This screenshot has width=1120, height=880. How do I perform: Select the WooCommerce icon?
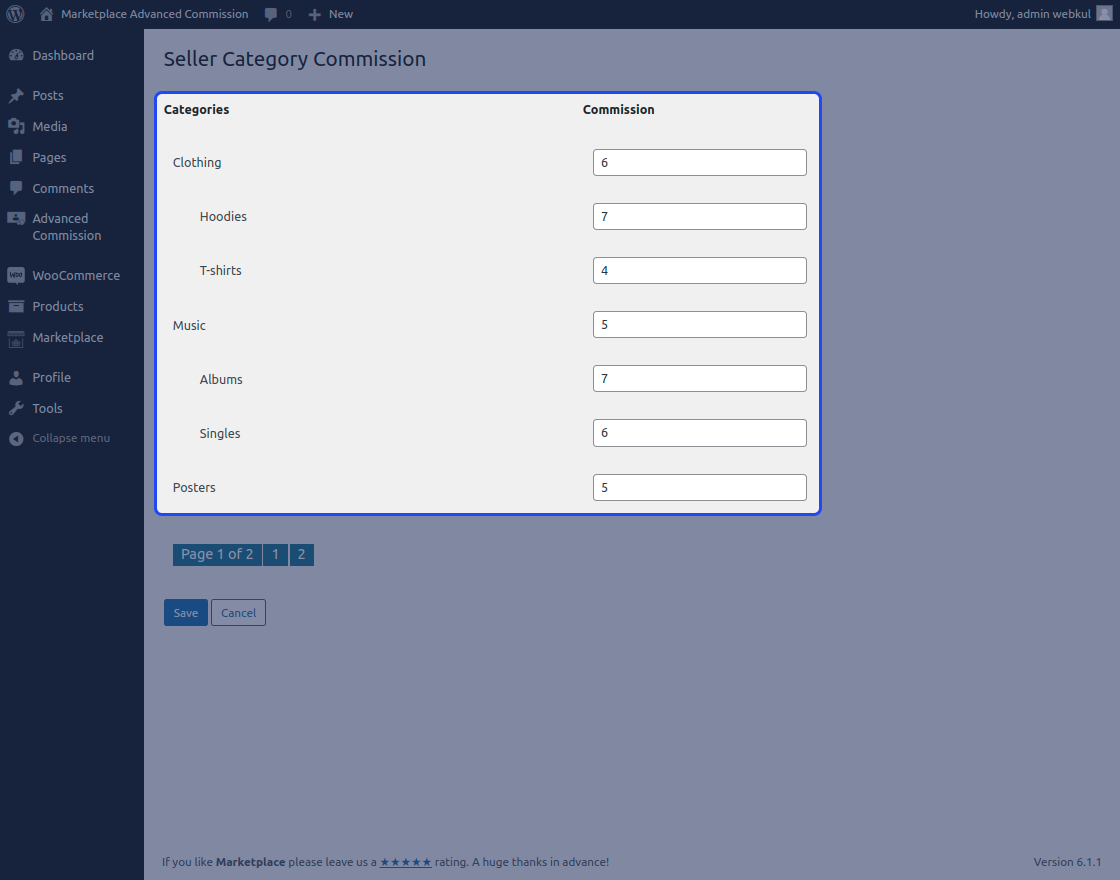pyautogui.click(x=18, y=275)
